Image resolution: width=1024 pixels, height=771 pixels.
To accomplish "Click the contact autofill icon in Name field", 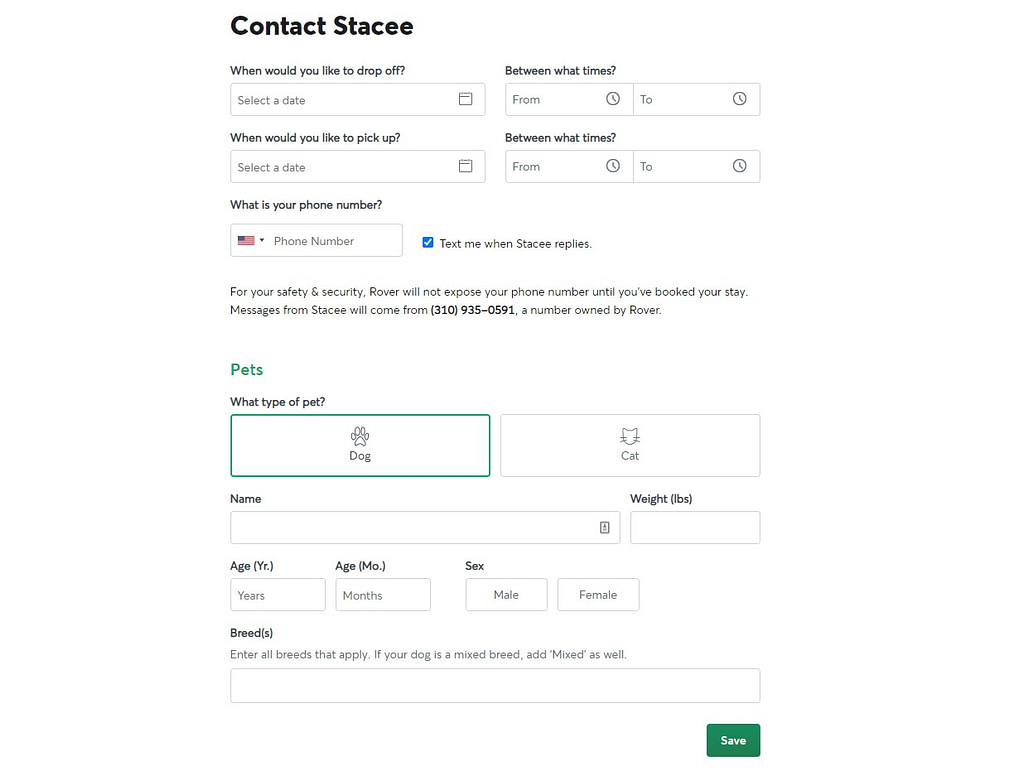I will tap(605, 527).
